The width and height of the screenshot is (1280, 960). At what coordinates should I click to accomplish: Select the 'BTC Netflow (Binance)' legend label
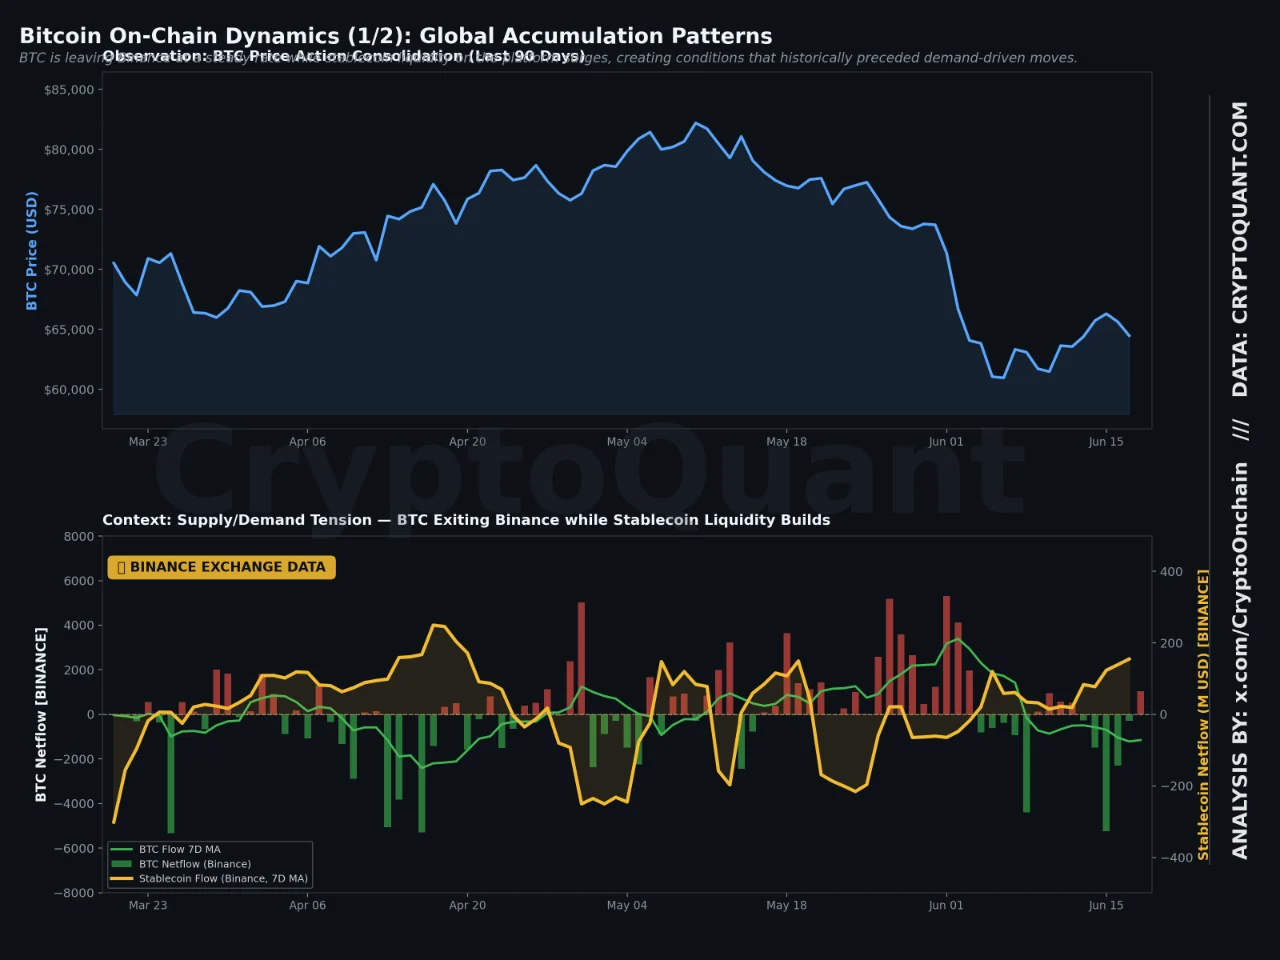click(x=195, y=864)
